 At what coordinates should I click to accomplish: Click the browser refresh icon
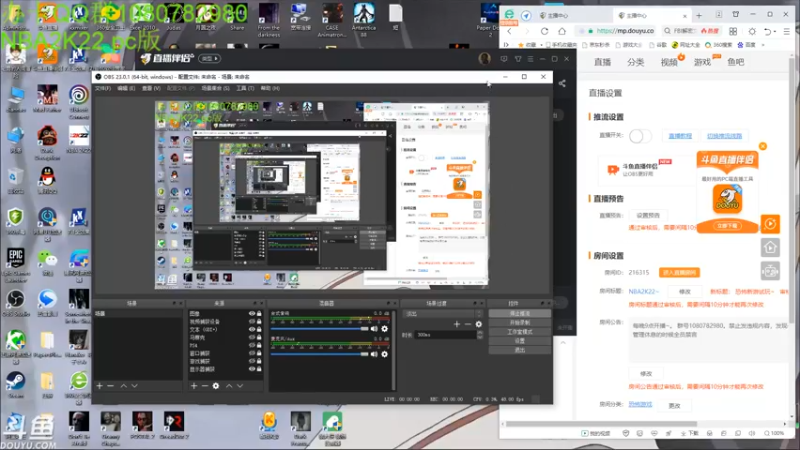544,31
